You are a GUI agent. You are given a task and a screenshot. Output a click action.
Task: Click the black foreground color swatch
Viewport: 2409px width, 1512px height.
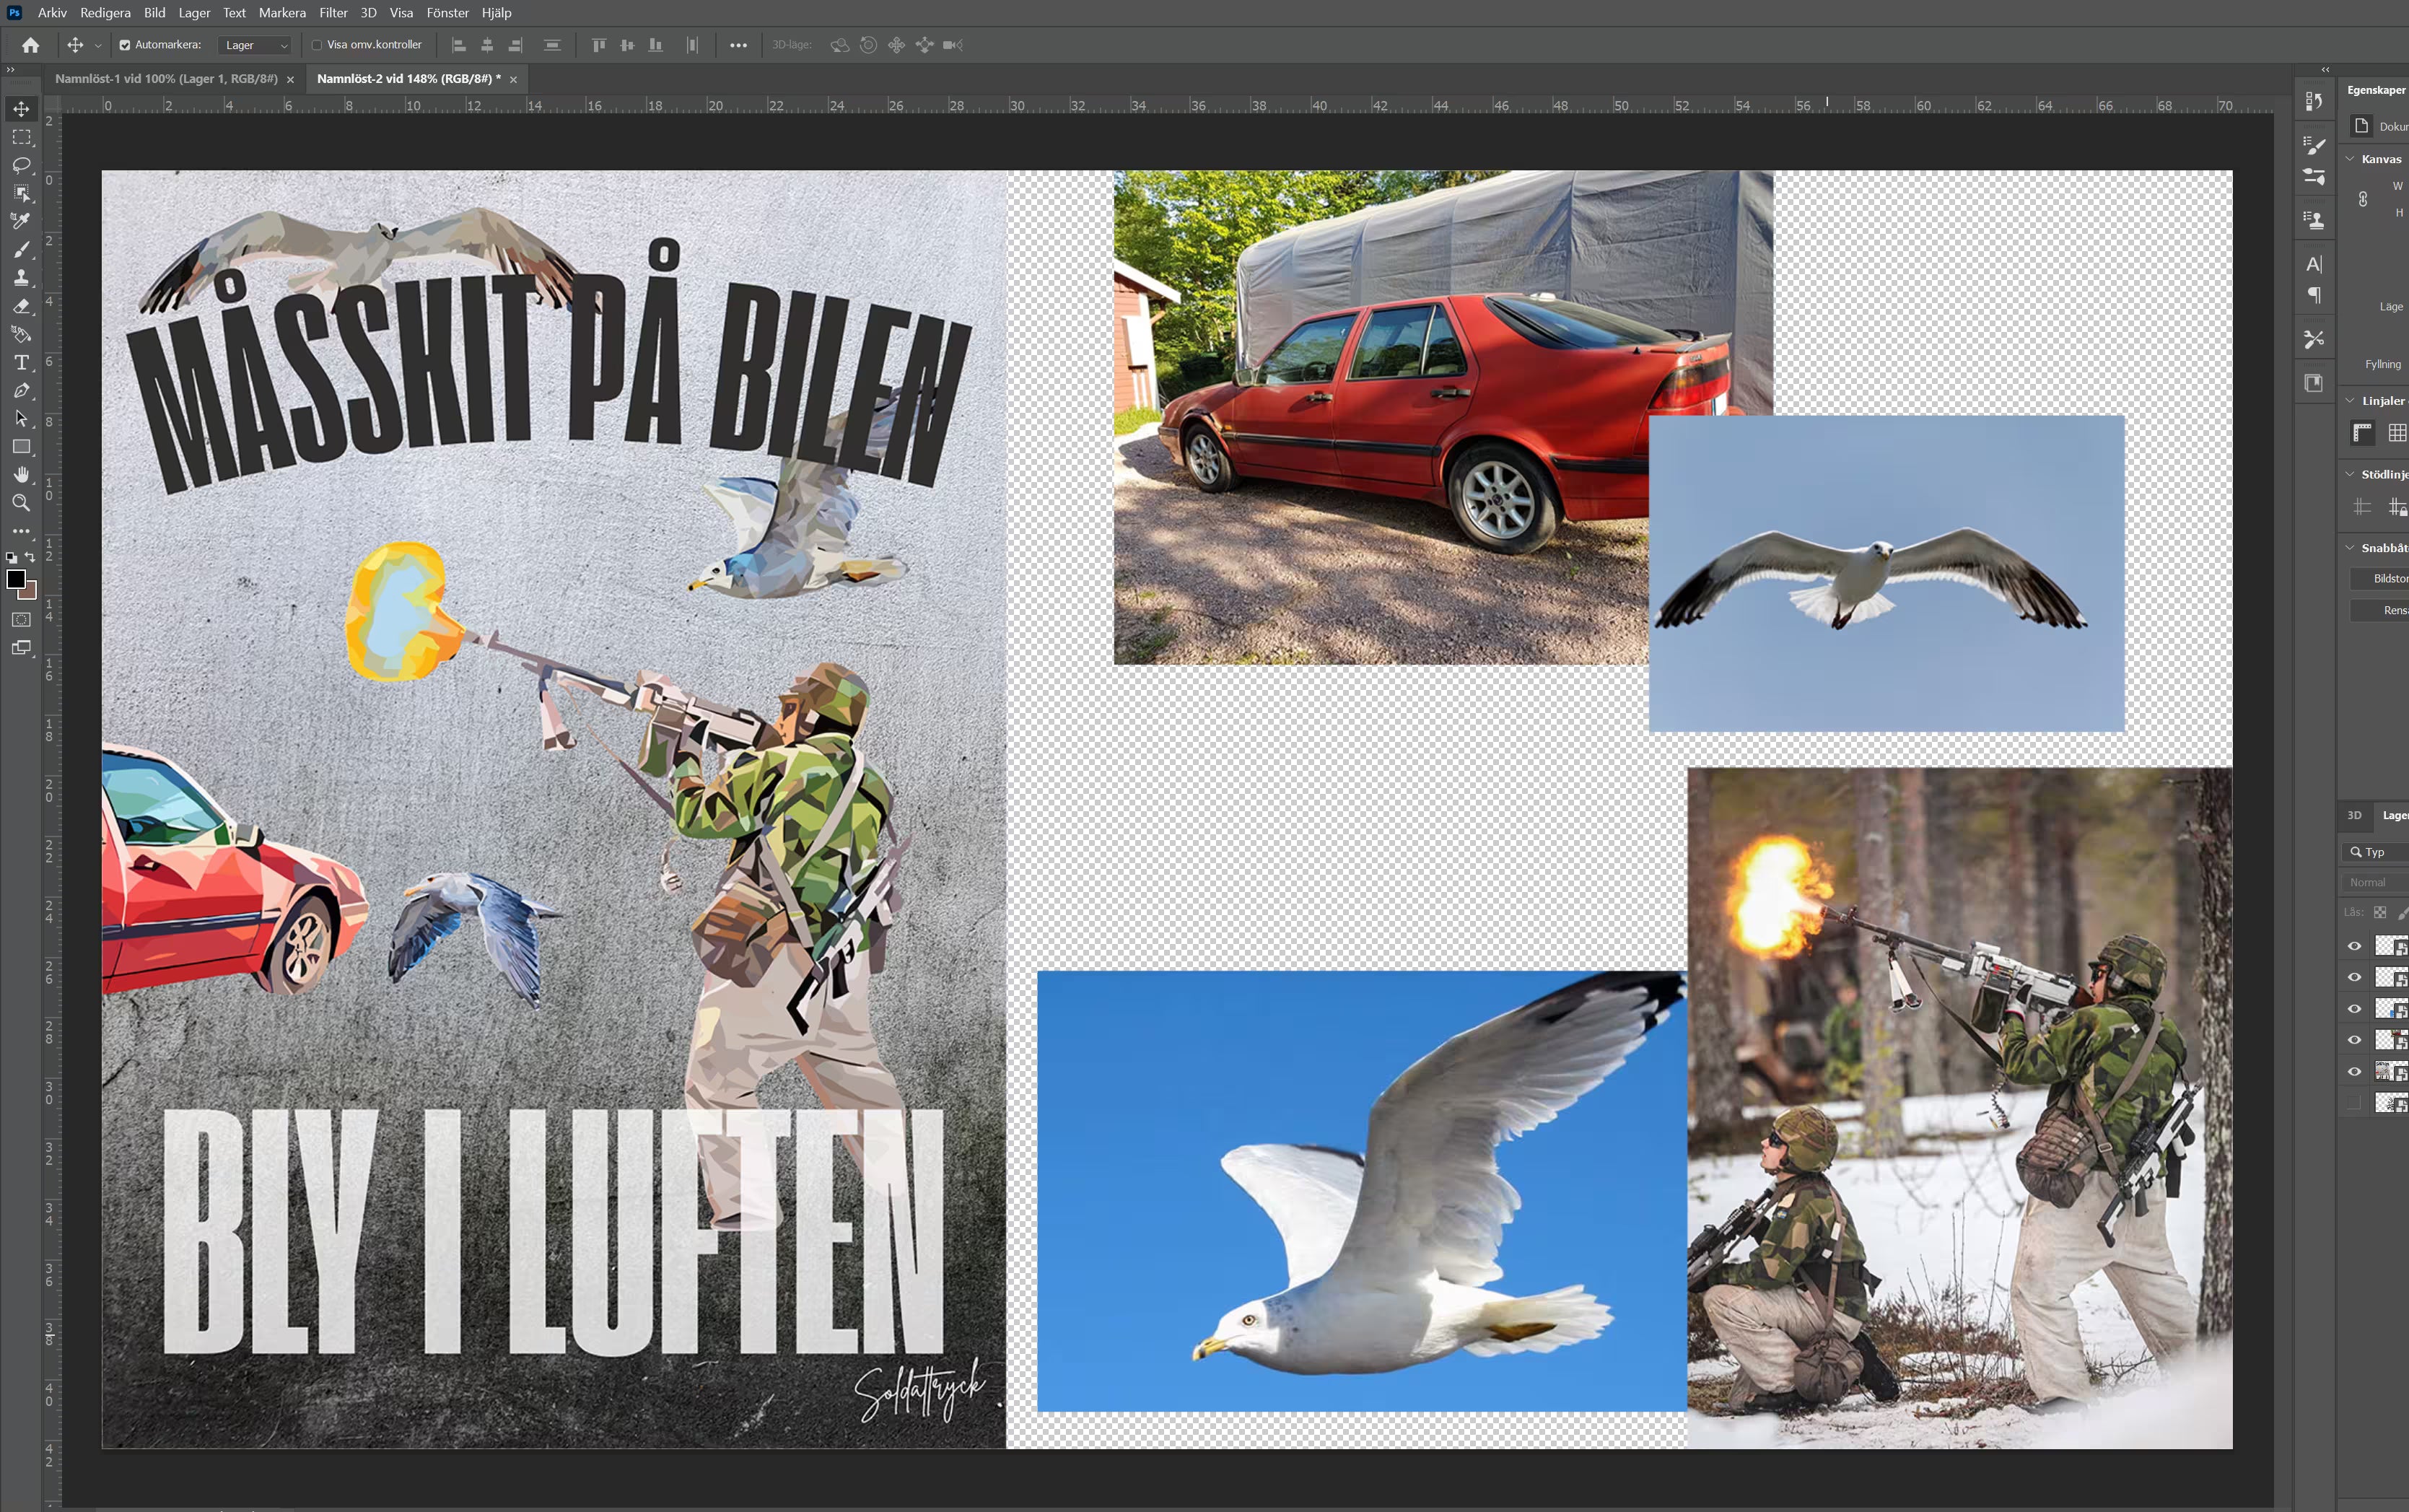pyautogui.click(x=16, y=579)
